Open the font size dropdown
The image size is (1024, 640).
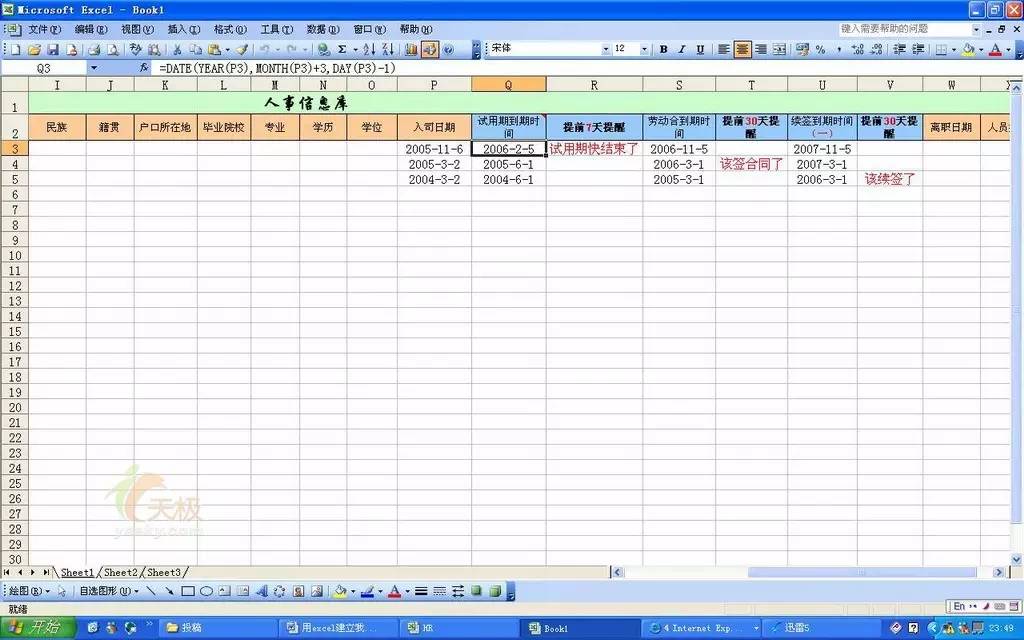click(x=644, y=49)
